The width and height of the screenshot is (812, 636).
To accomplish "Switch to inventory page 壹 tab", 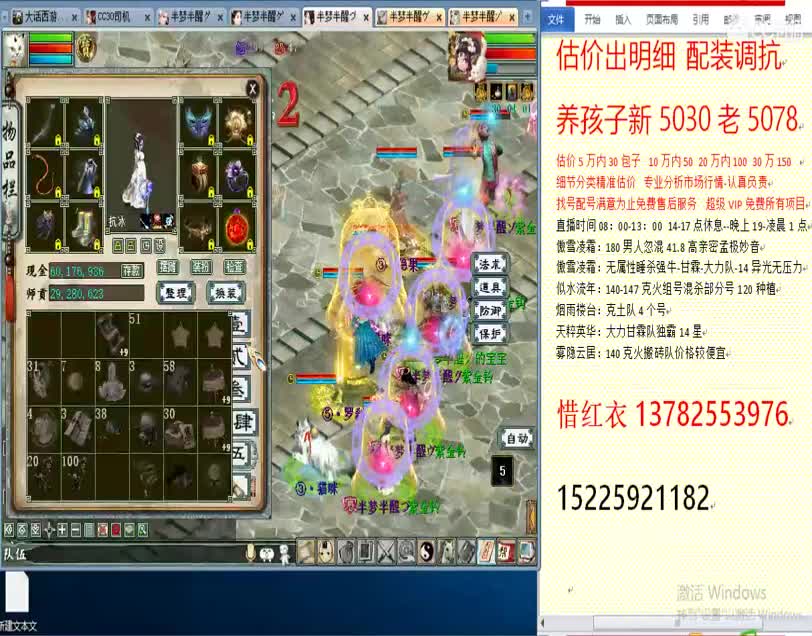I will pyautogui.click(x=241, y=325).
